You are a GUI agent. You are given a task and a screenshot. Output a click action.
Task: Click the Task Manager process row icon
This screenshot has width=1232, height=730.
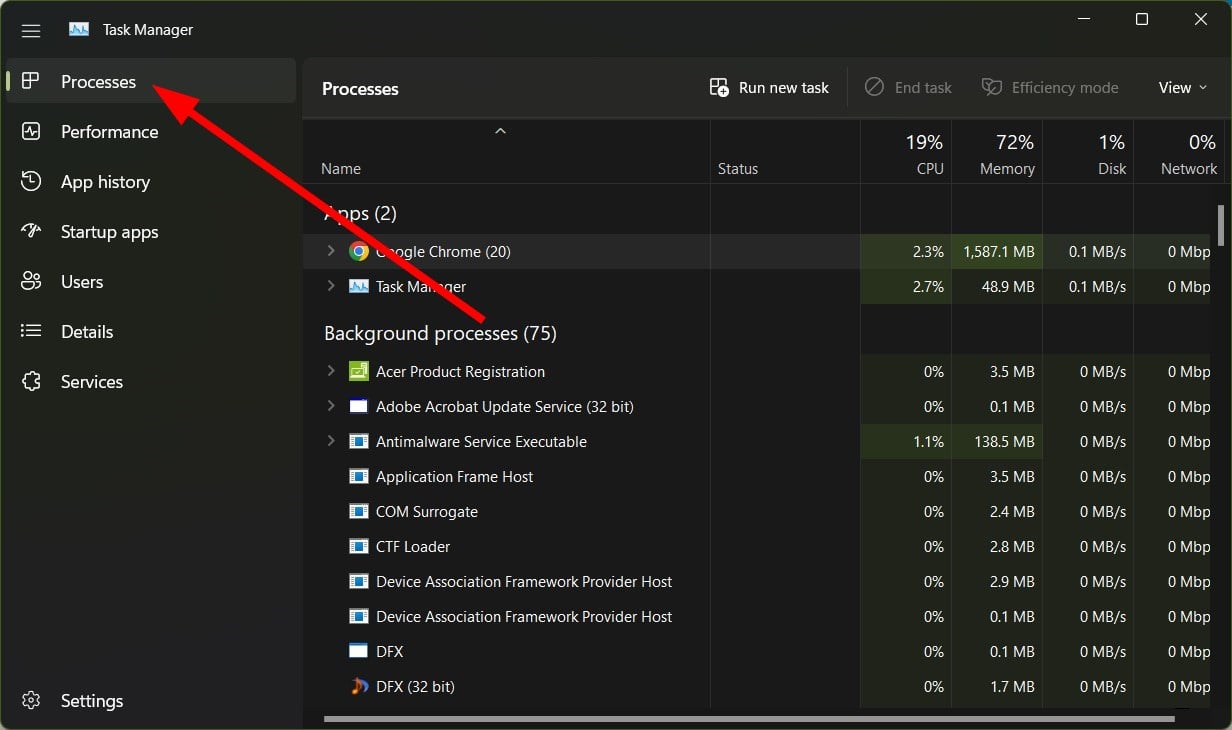[x=359, y=286]
